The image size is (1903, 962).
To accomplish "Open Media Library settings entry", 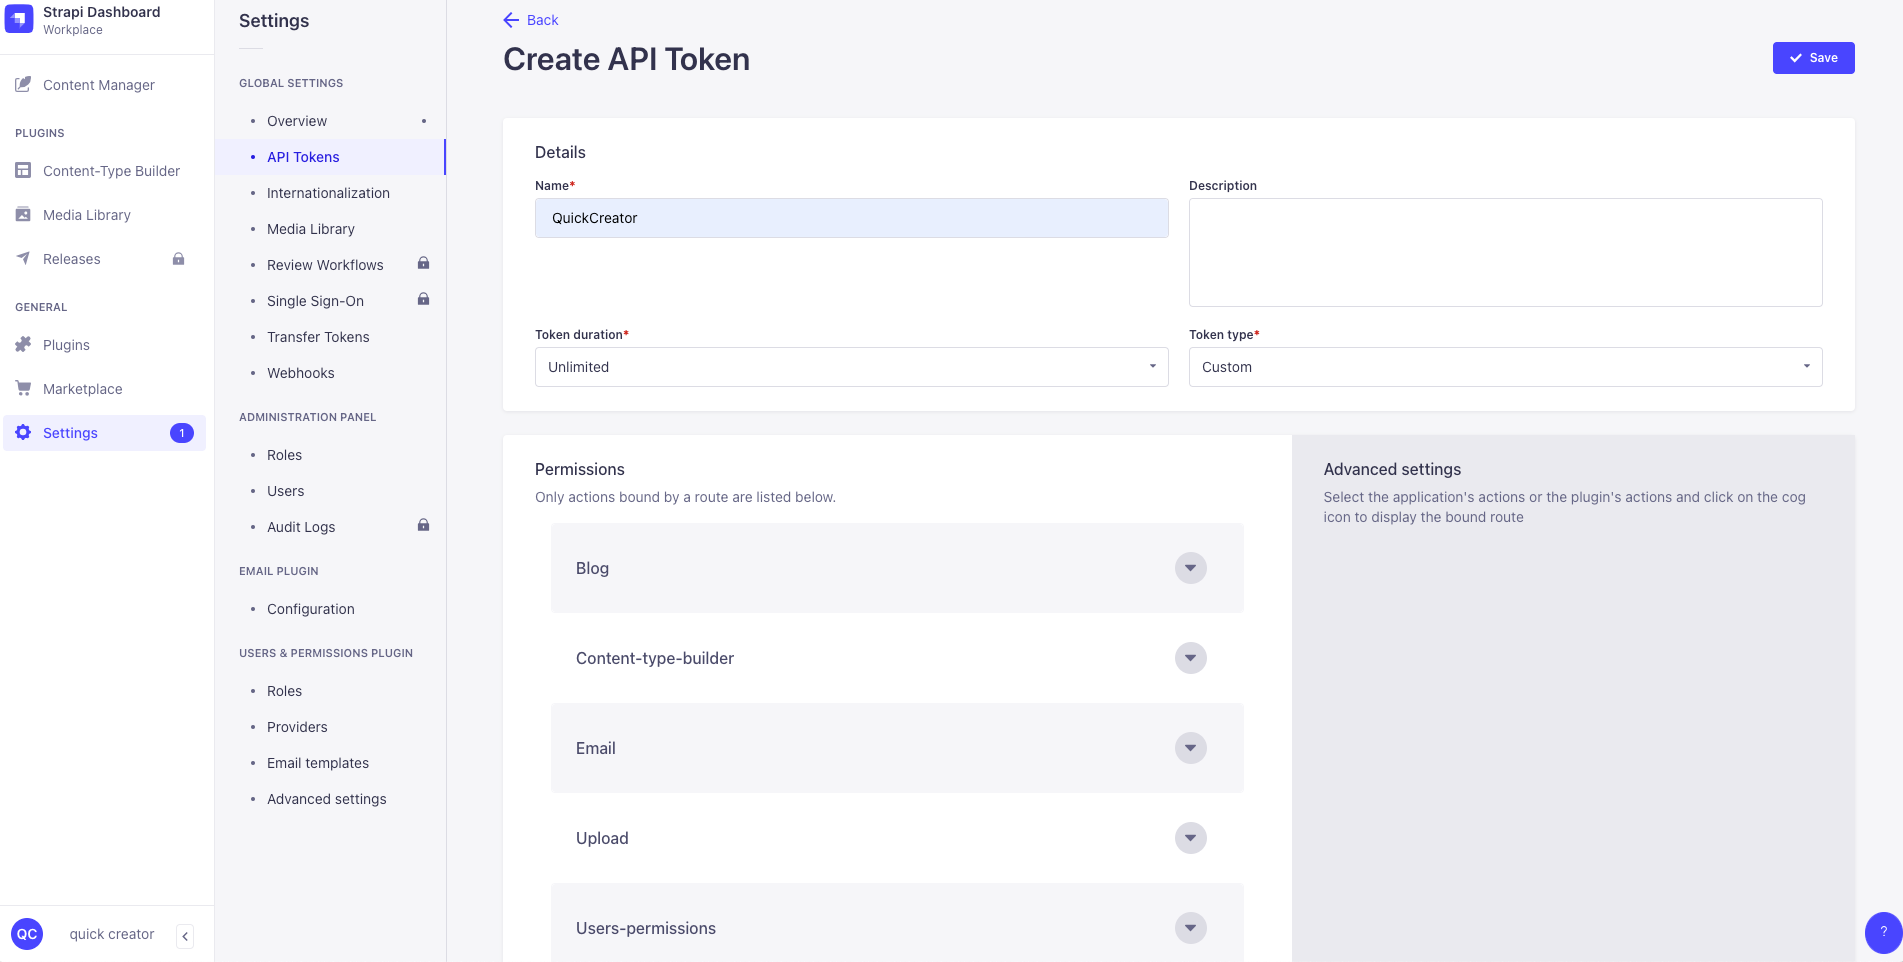I will tap(311, 229).
